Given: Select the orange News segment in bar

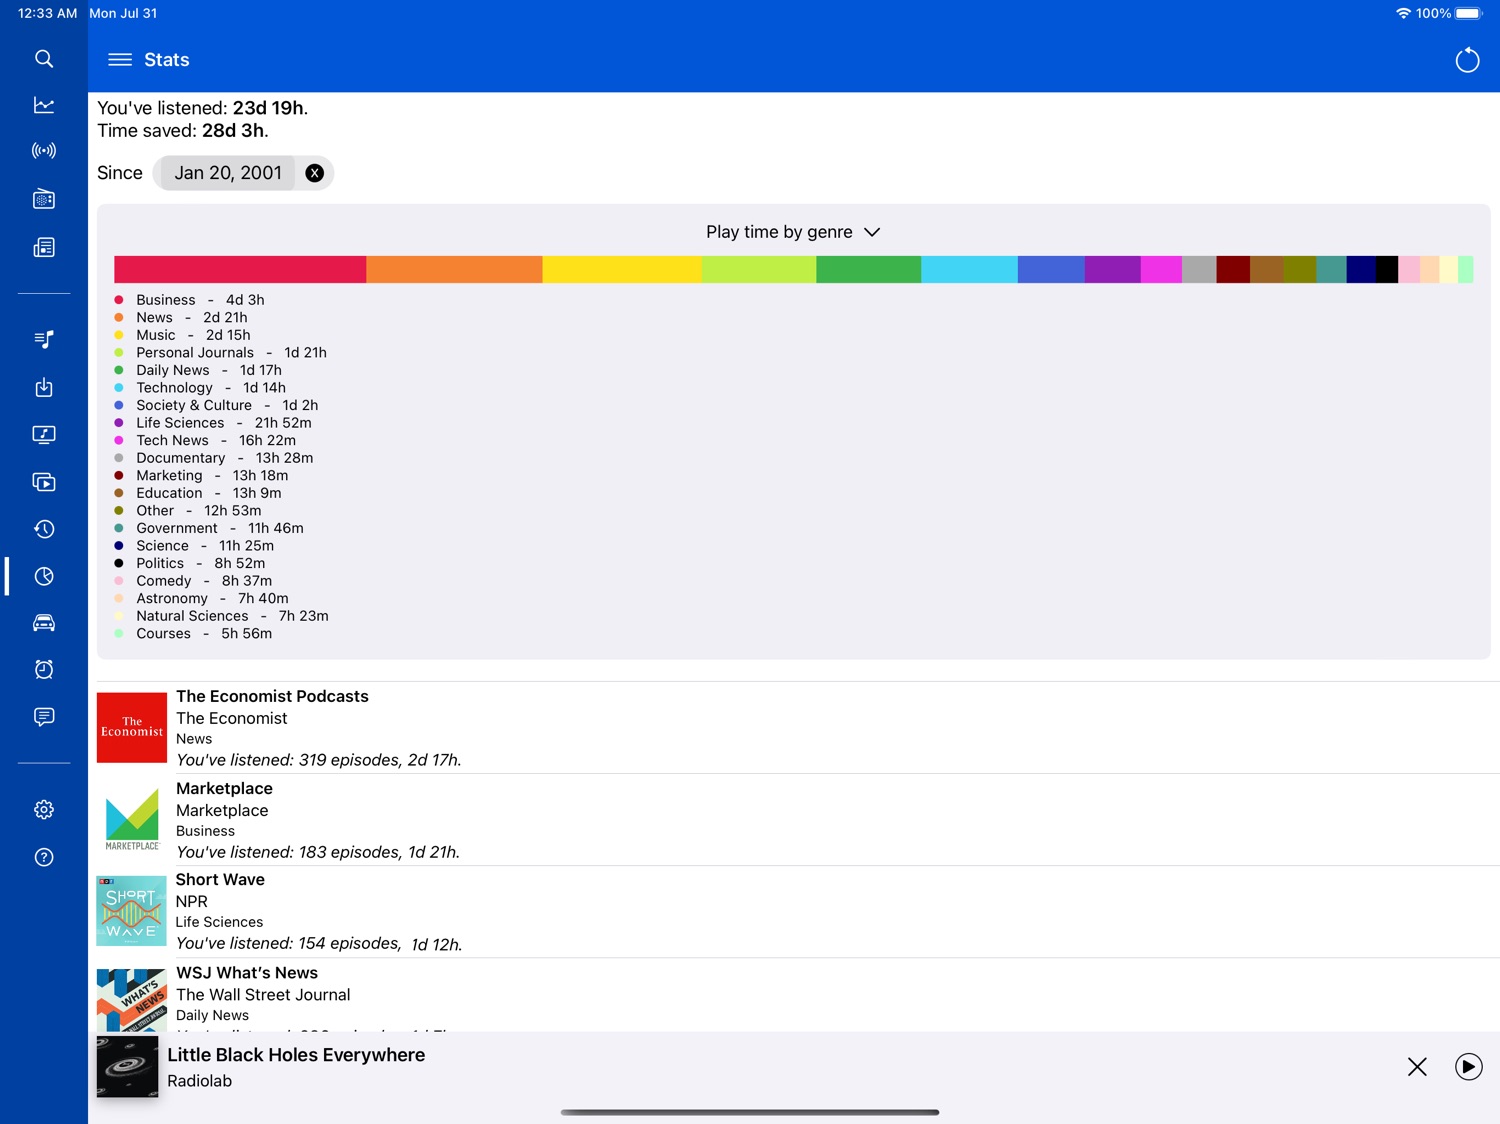Looking at the screenshot, I should [x=454, y=269].
